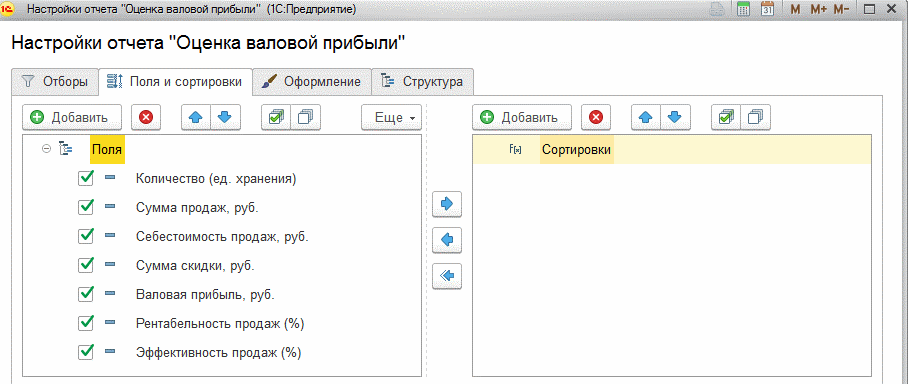908x384 pixels.
Task: Select Рентабельность продаж (%) text row
Action: click(220, 323)
